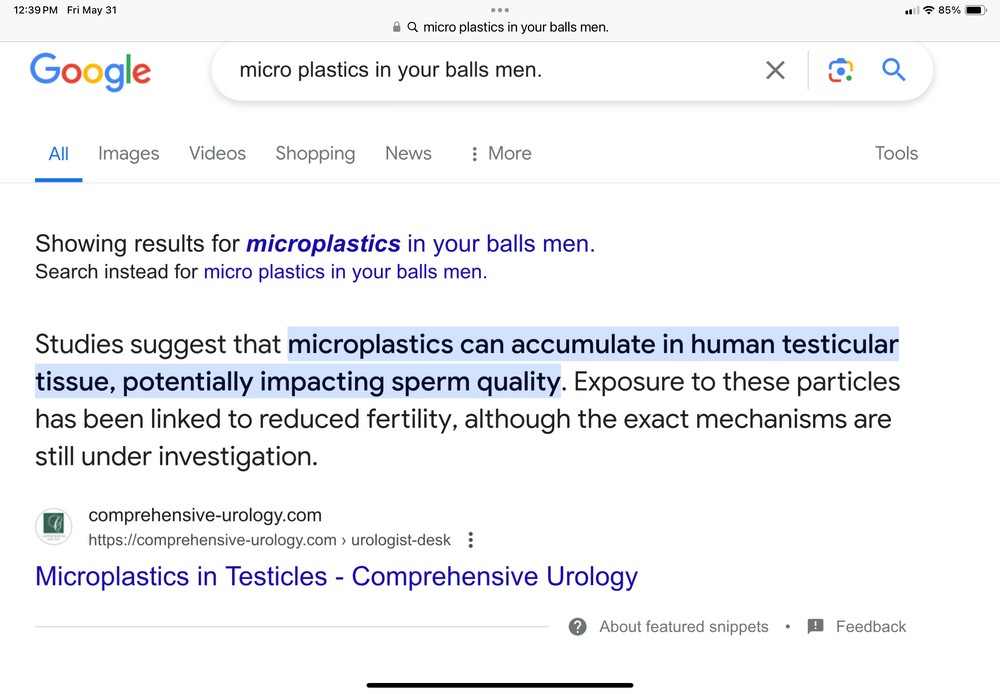
Task: Switch to the Videos tab
Action: pos(217,153)
